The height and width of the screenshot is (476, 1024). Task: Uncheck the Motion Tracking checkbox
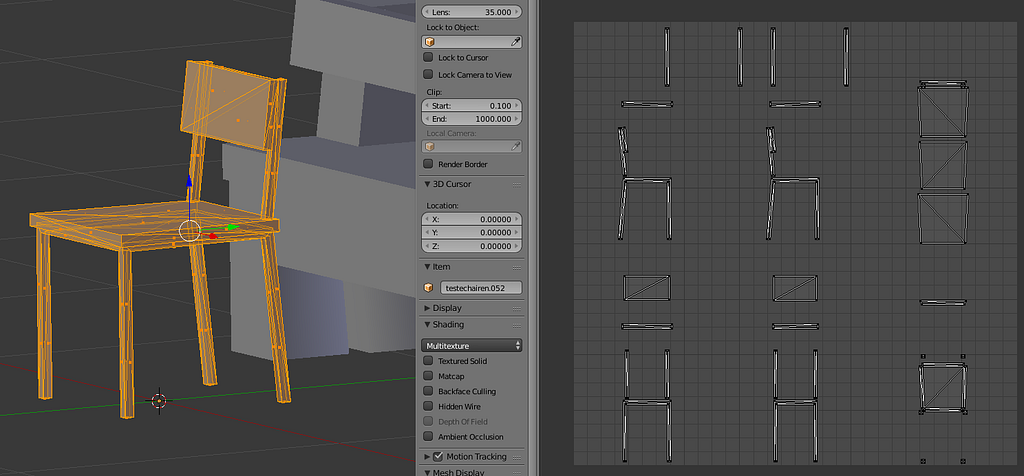point(438,457)
